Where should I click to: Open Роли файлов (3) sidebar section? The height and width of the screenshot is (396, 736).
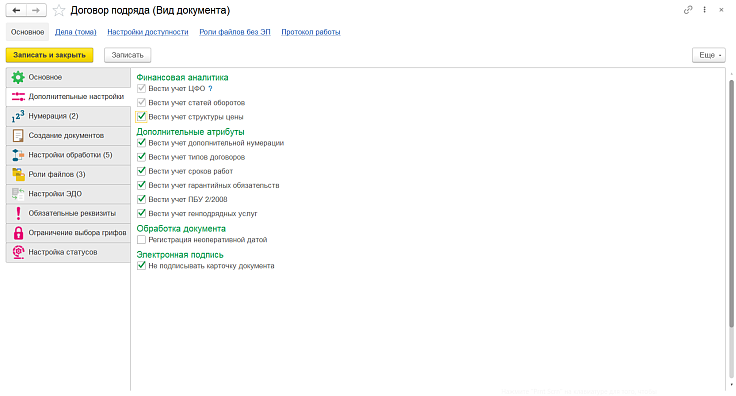pyautogui.click(x=68, y=175)
